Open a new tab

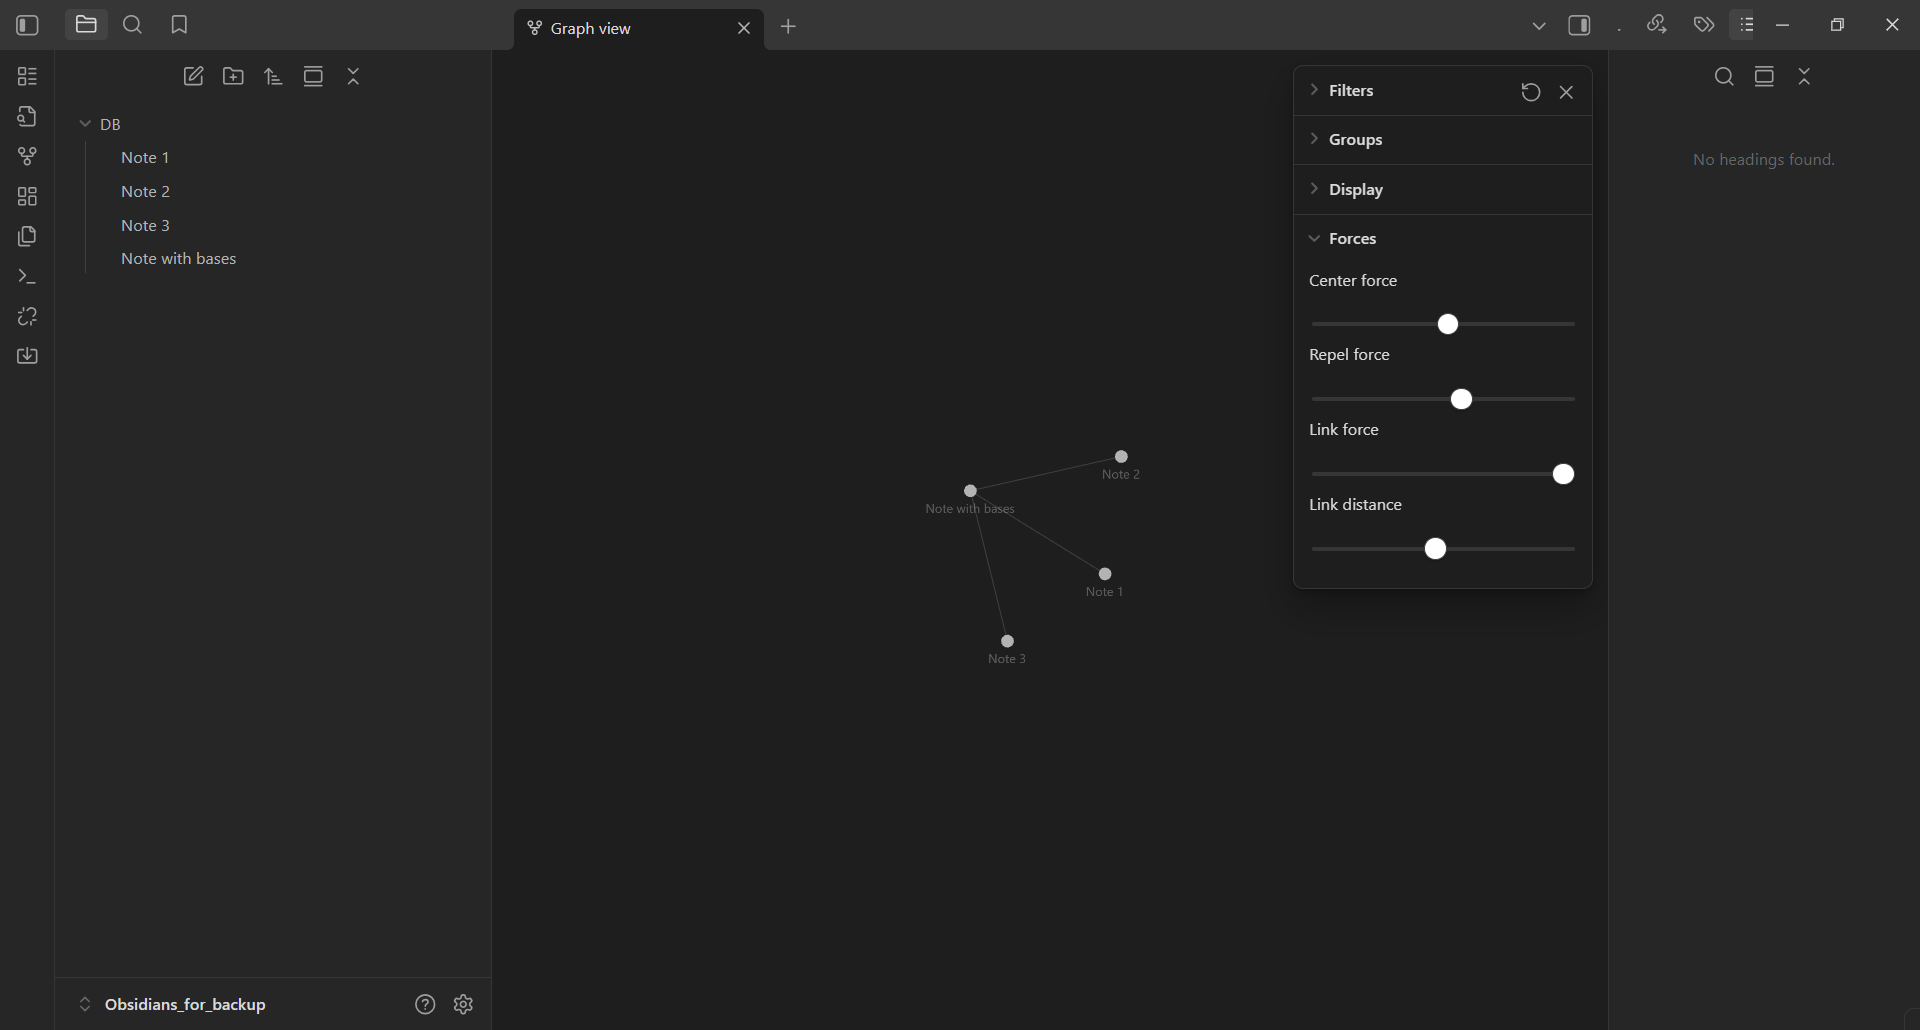788,27
